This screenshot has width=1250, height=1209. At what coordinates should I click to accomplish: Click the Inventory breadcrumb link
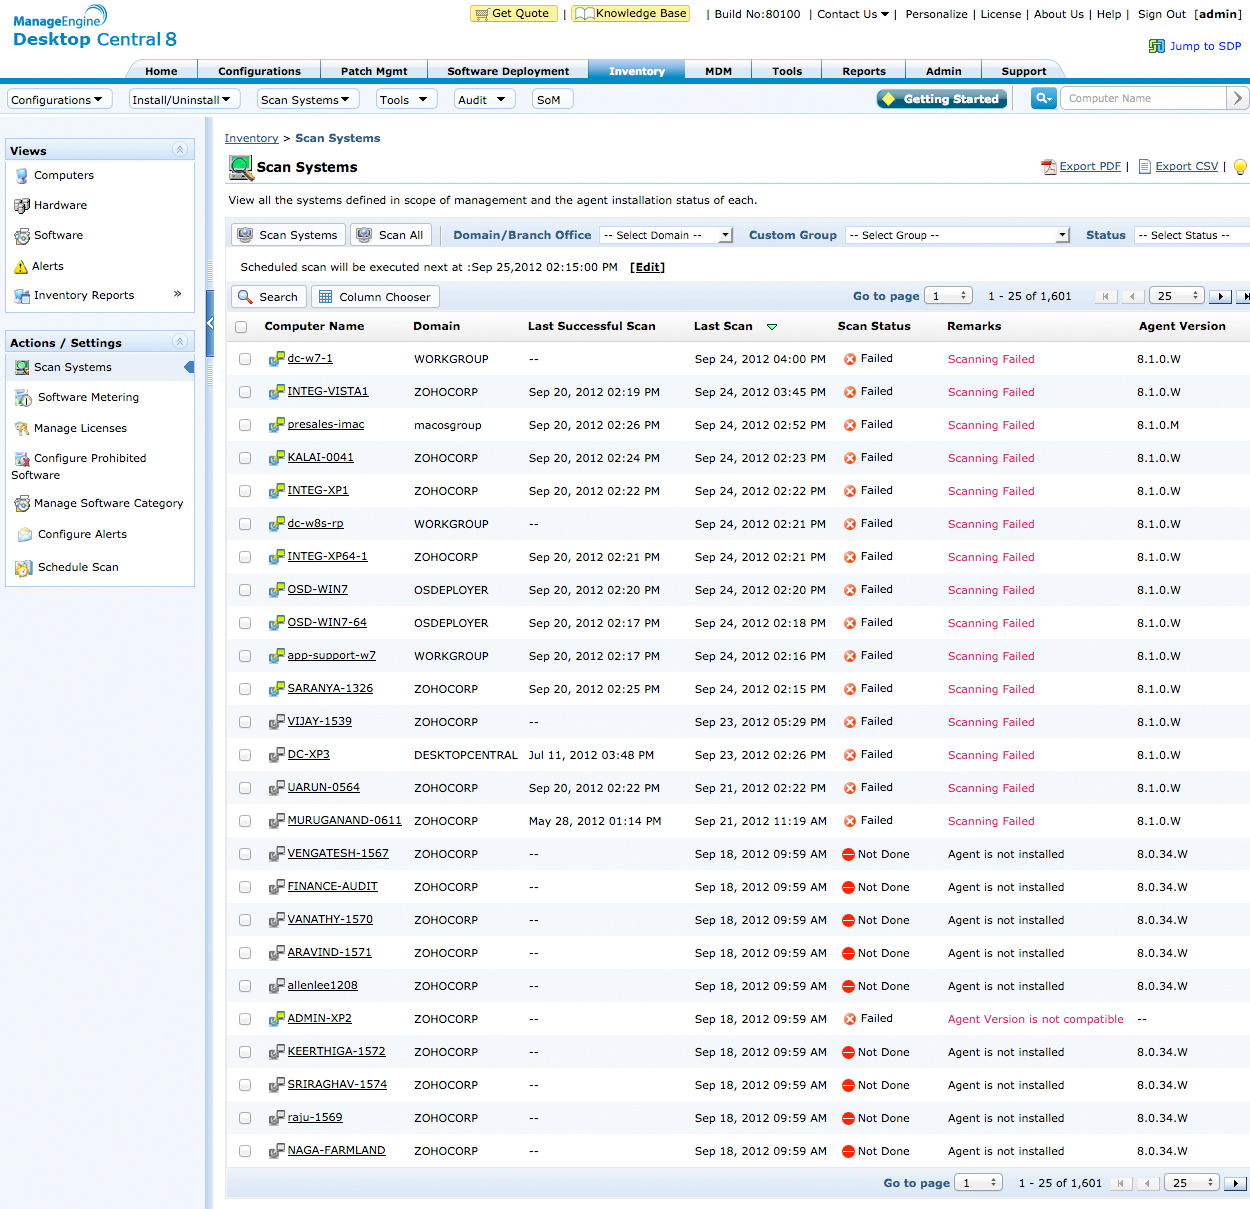[x=251, y=138]
